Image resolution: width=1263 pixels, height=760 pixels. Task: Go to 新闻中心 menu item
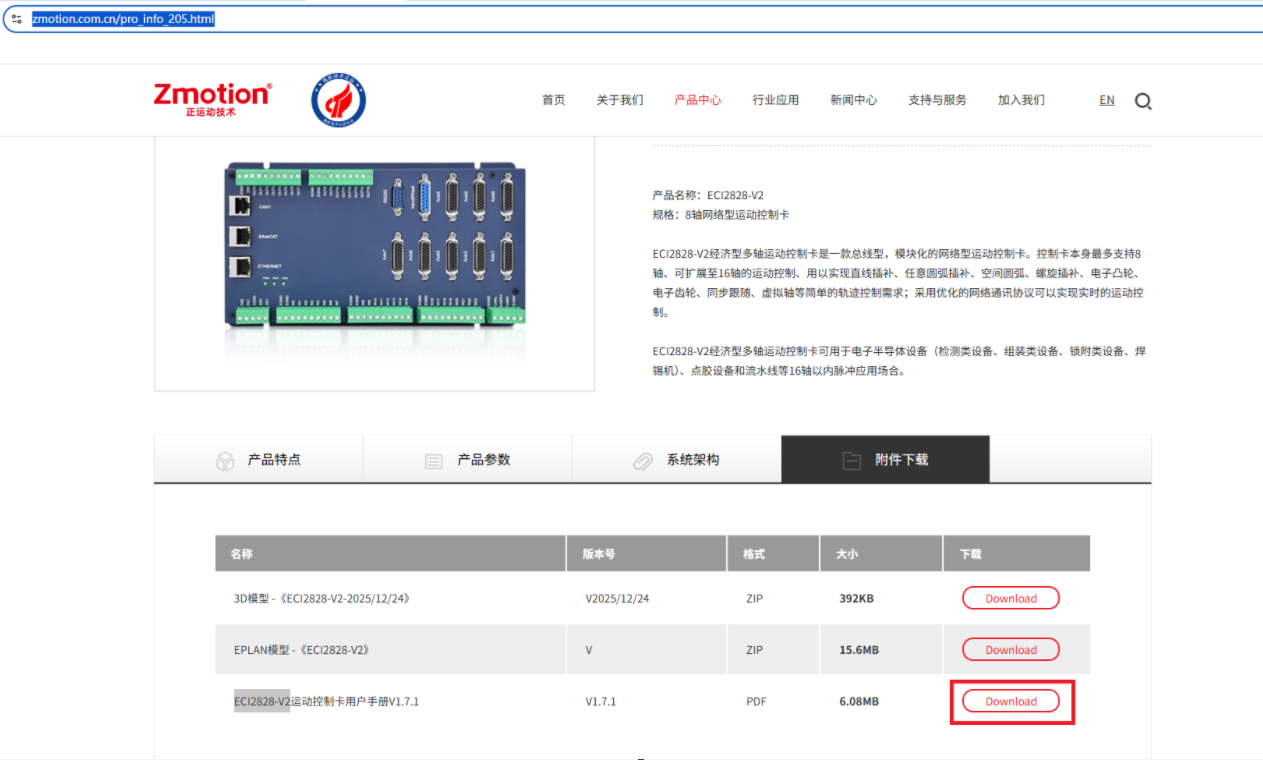click(x=854, y=100)
